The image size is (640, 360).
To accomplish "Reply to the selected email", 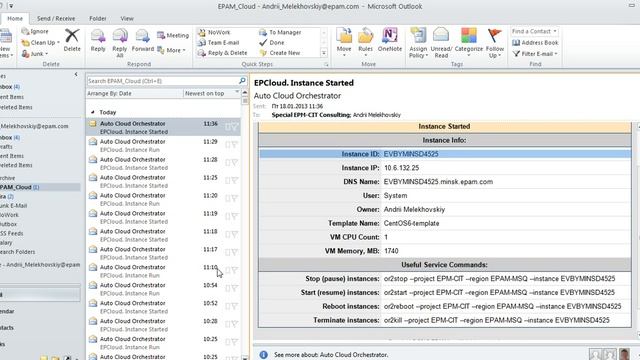I will coord(98,40).
